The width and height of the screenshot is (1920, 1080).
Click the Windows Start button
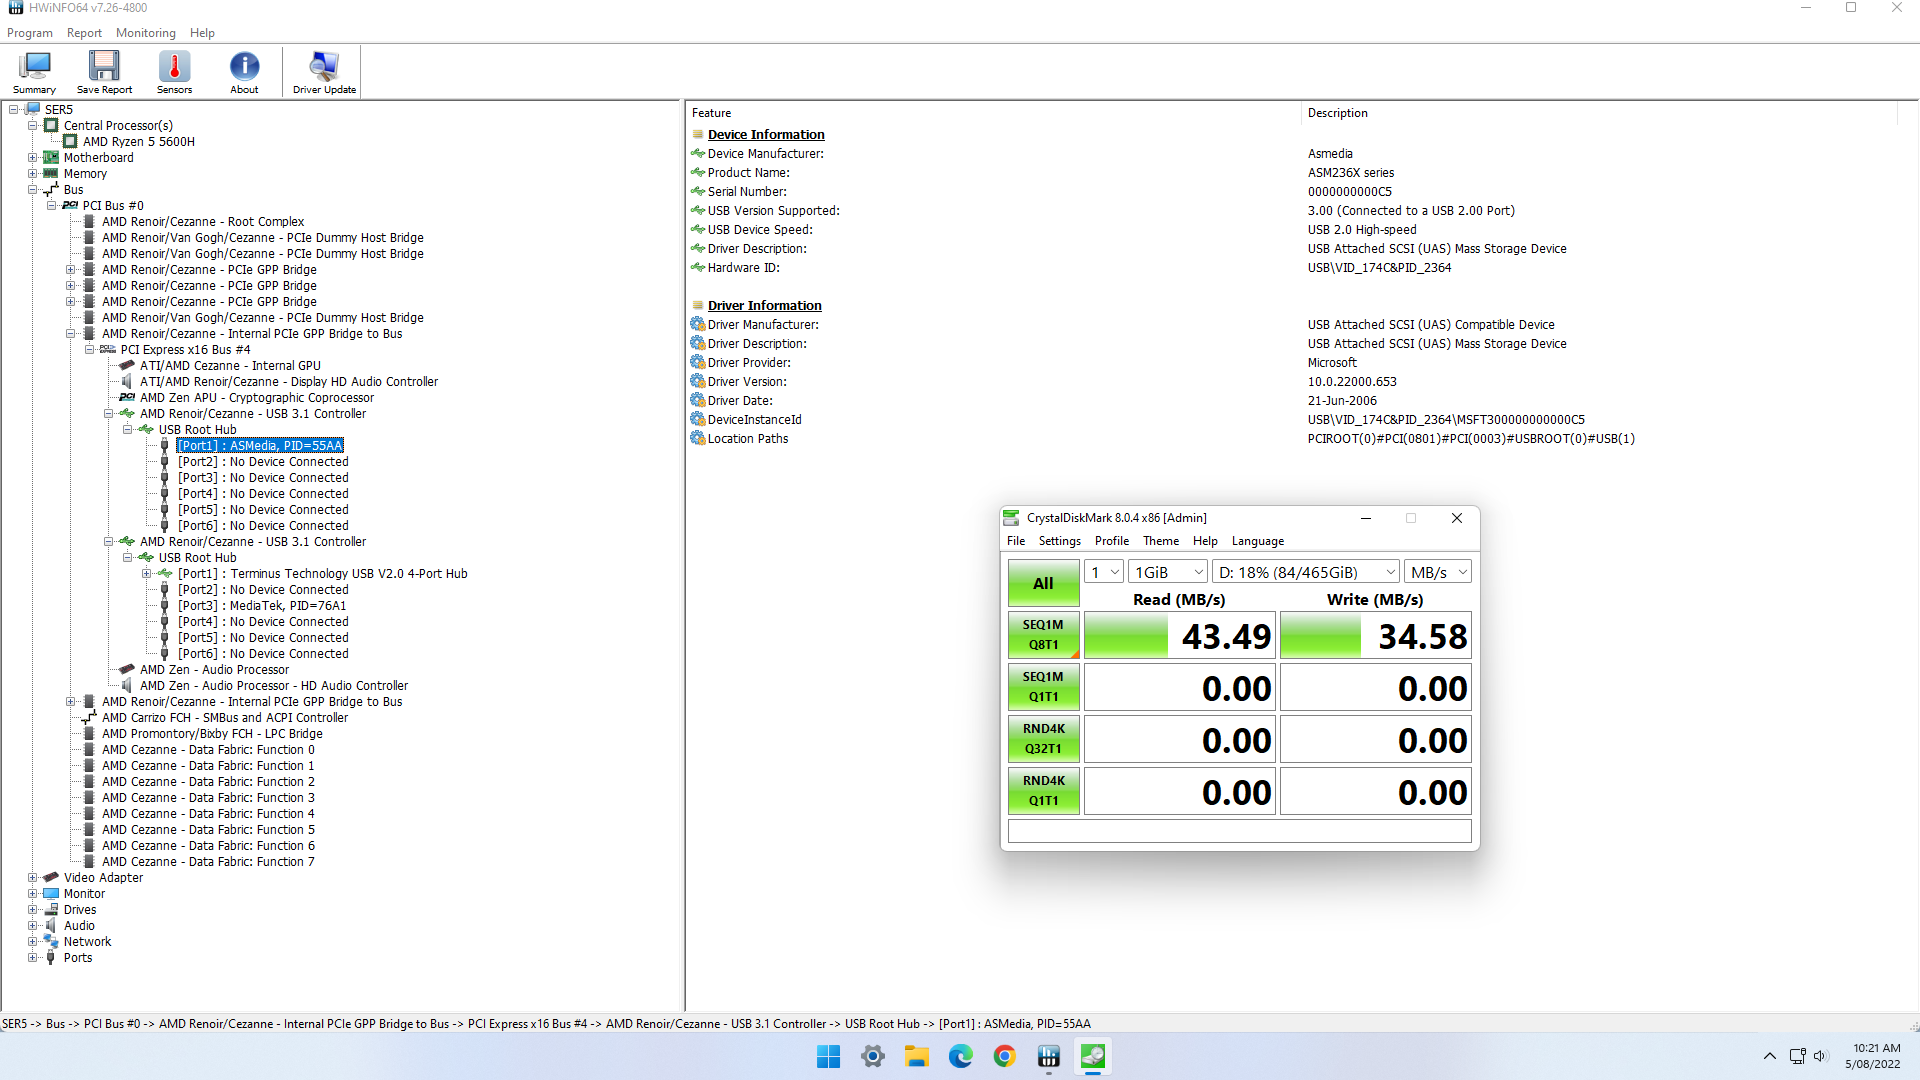[x=828, y=1056]
